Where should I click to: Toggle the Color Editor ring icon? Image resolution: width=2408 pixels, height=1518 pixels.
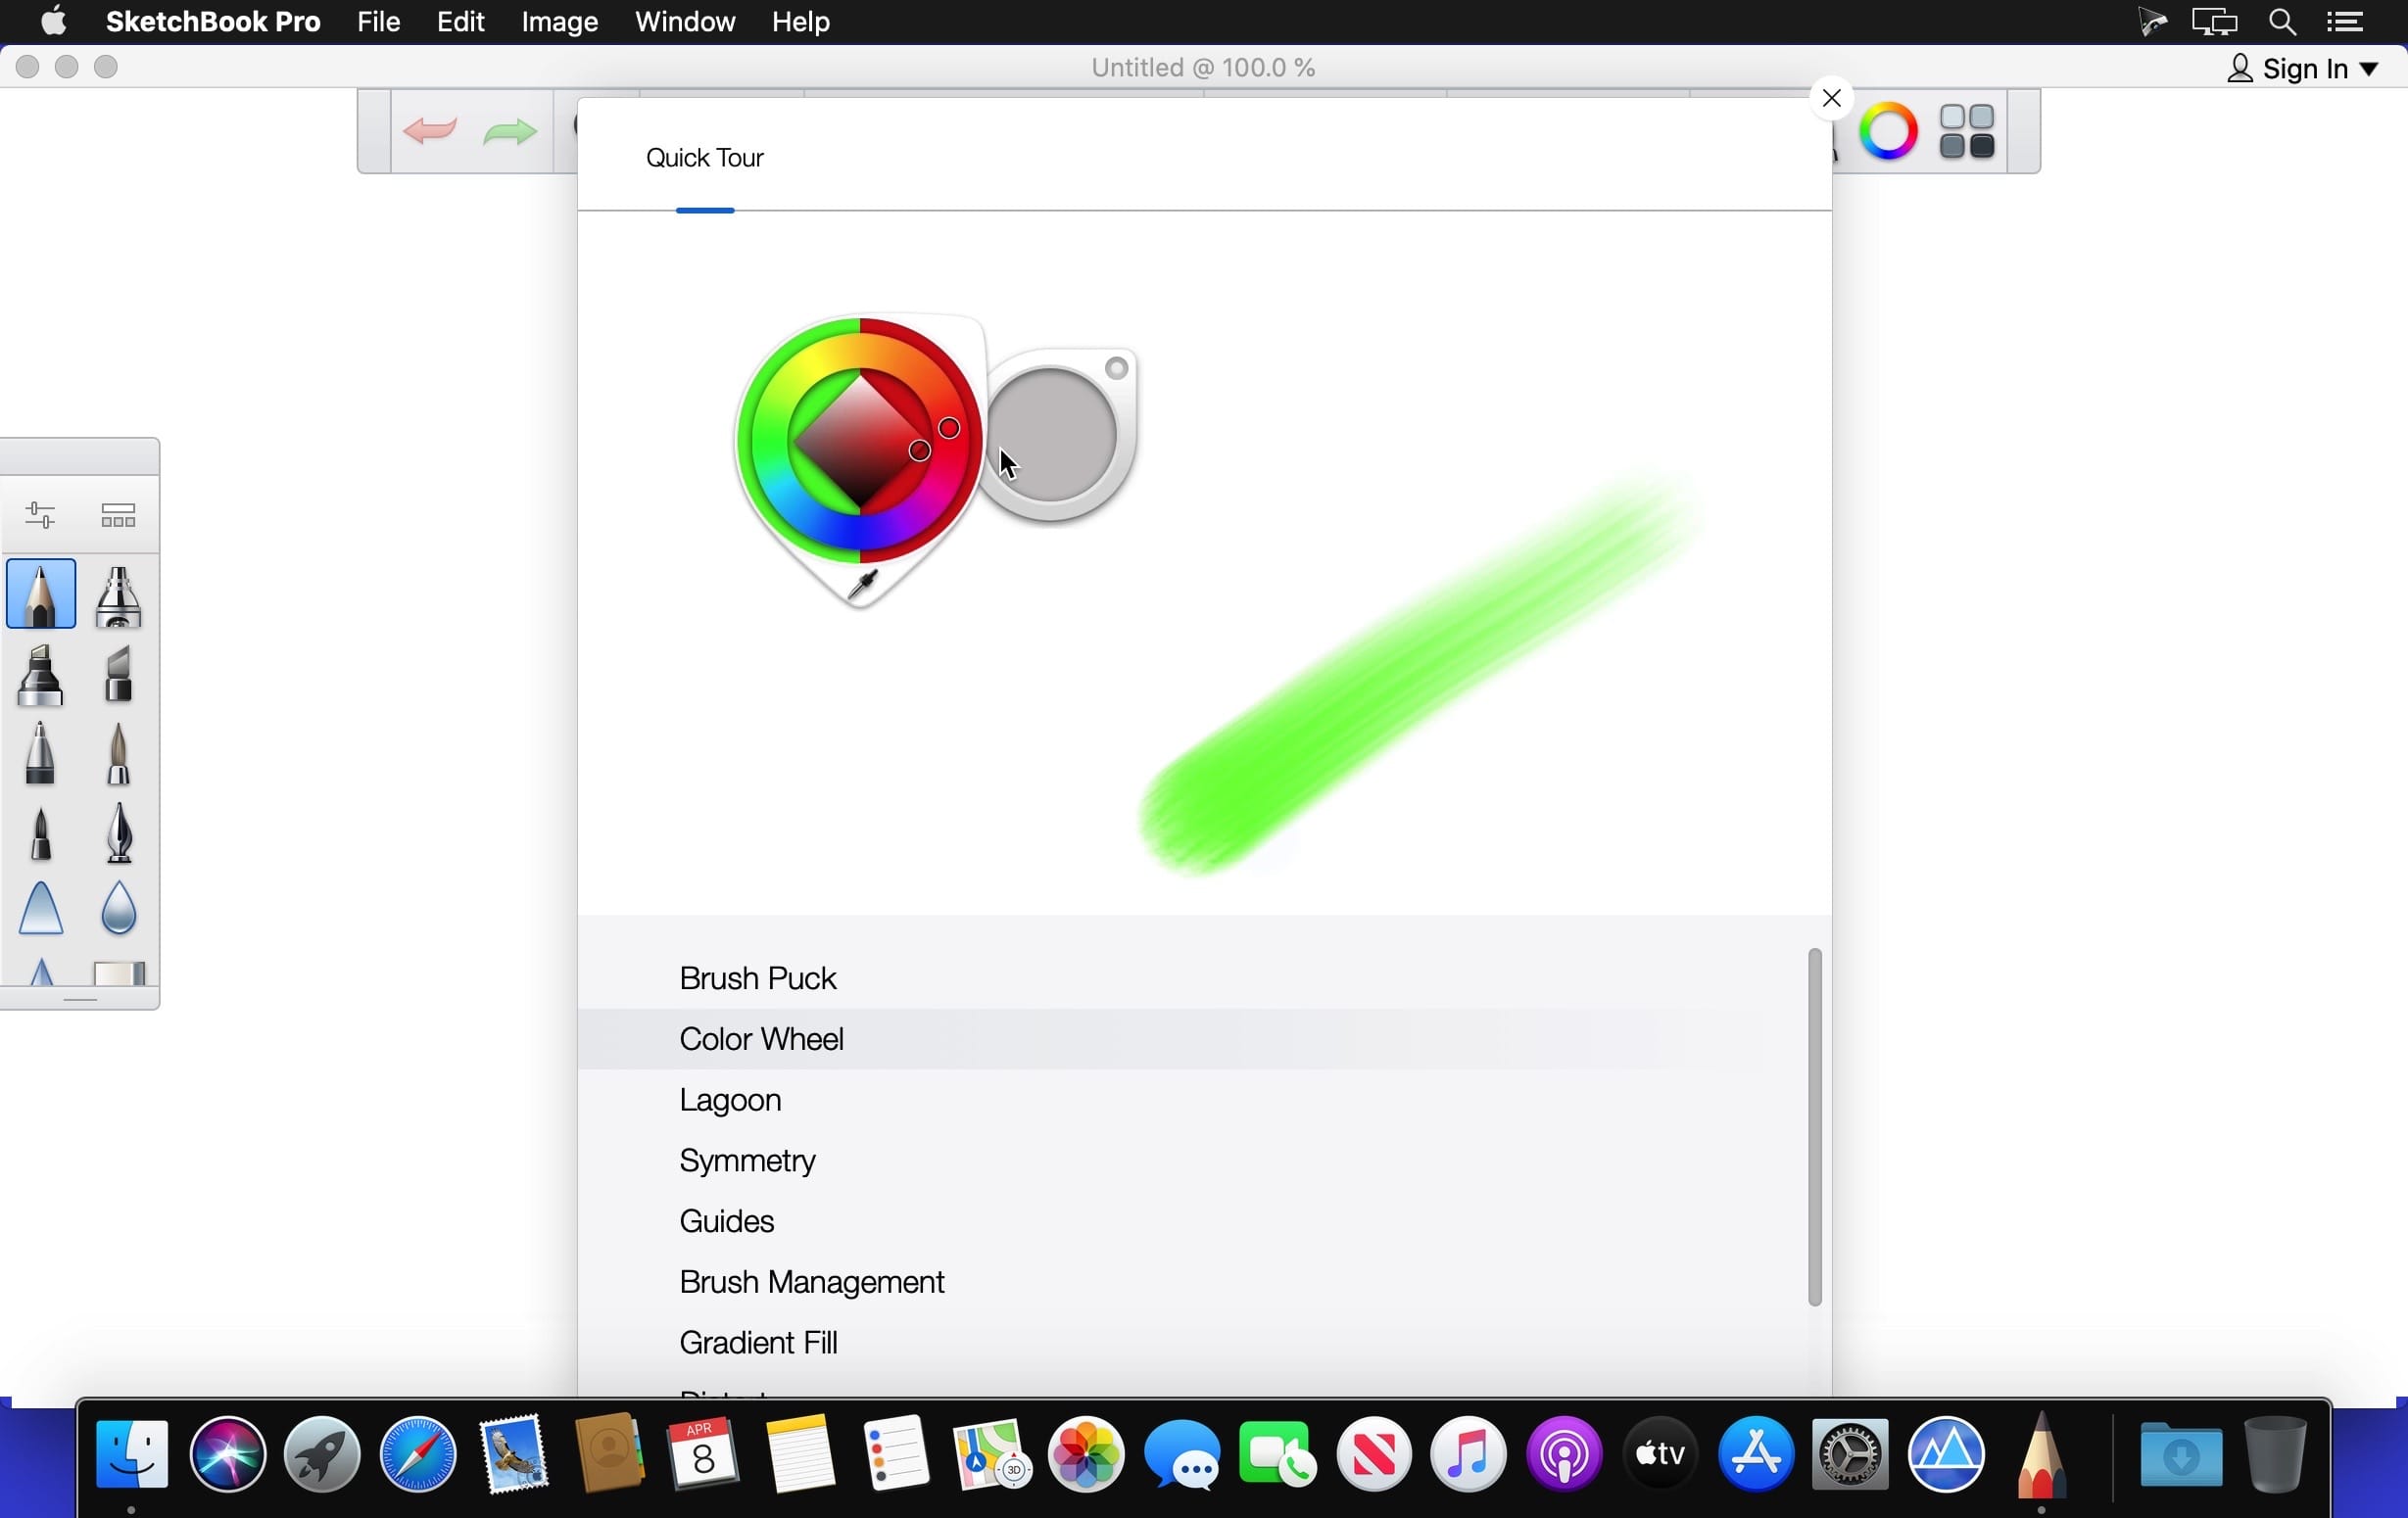point(1888,131)
